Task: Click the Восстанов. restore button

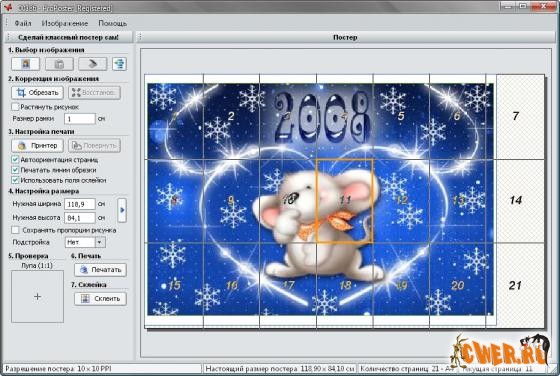Action: pyautogui.click(x=94, y=92)
